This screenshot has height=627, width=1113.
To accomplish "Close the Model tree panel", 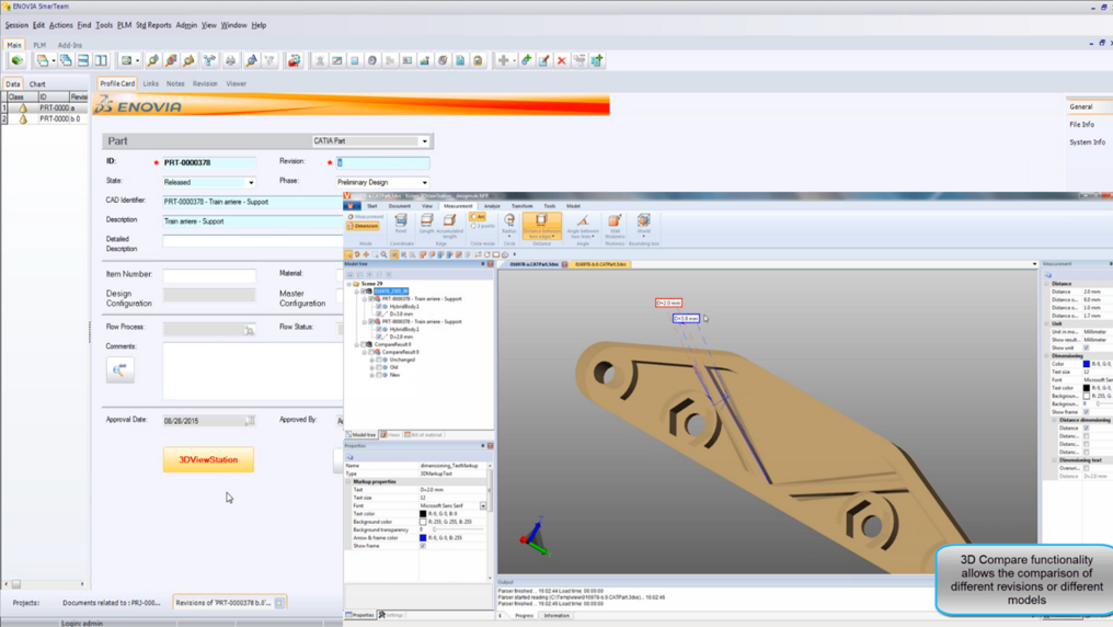I will coord(490,264).
